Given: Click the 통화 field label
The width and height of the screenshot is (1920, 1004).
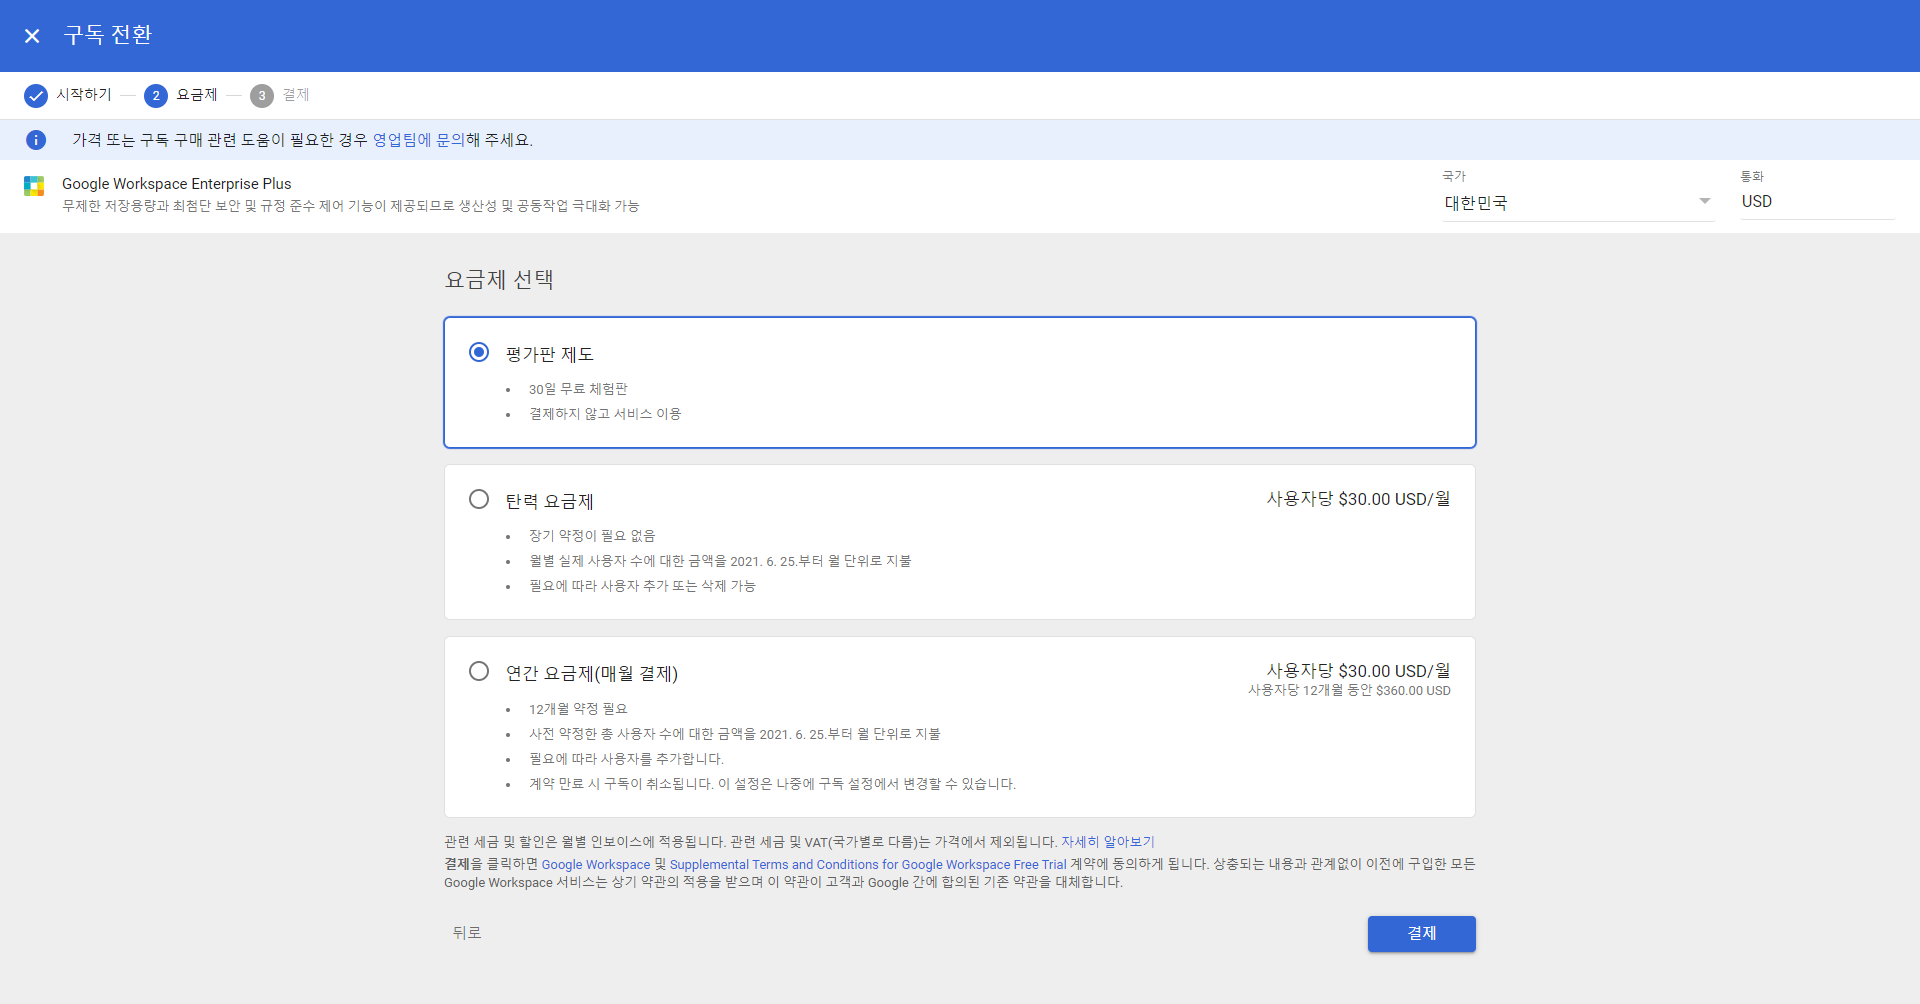Looking at the screenshot, I should tap(1752, 176).
